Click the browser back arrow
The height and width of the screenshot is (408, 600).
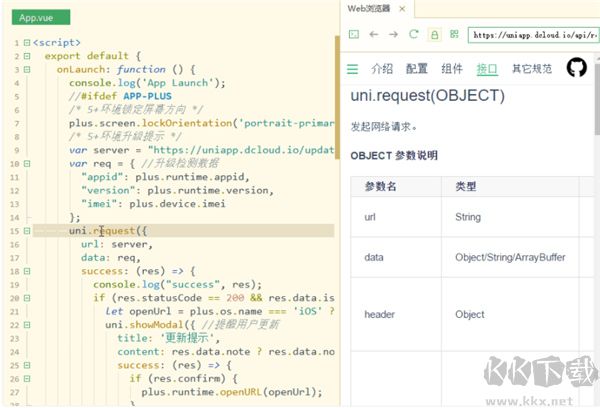point(374,34)
